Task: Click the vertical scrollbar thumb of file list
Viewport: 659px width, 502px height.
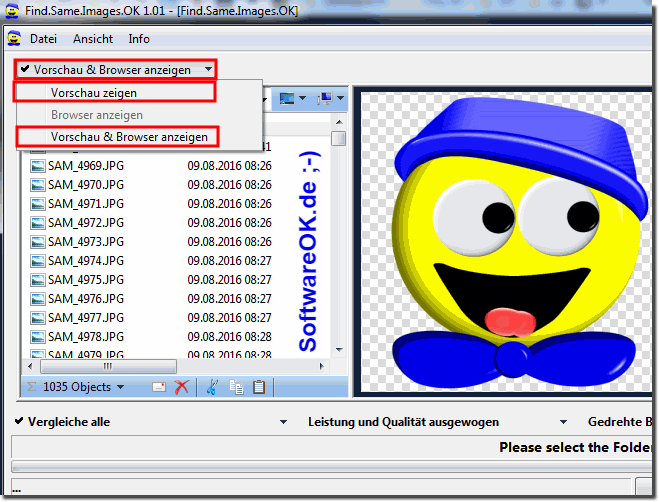Action: click(338, 138)
